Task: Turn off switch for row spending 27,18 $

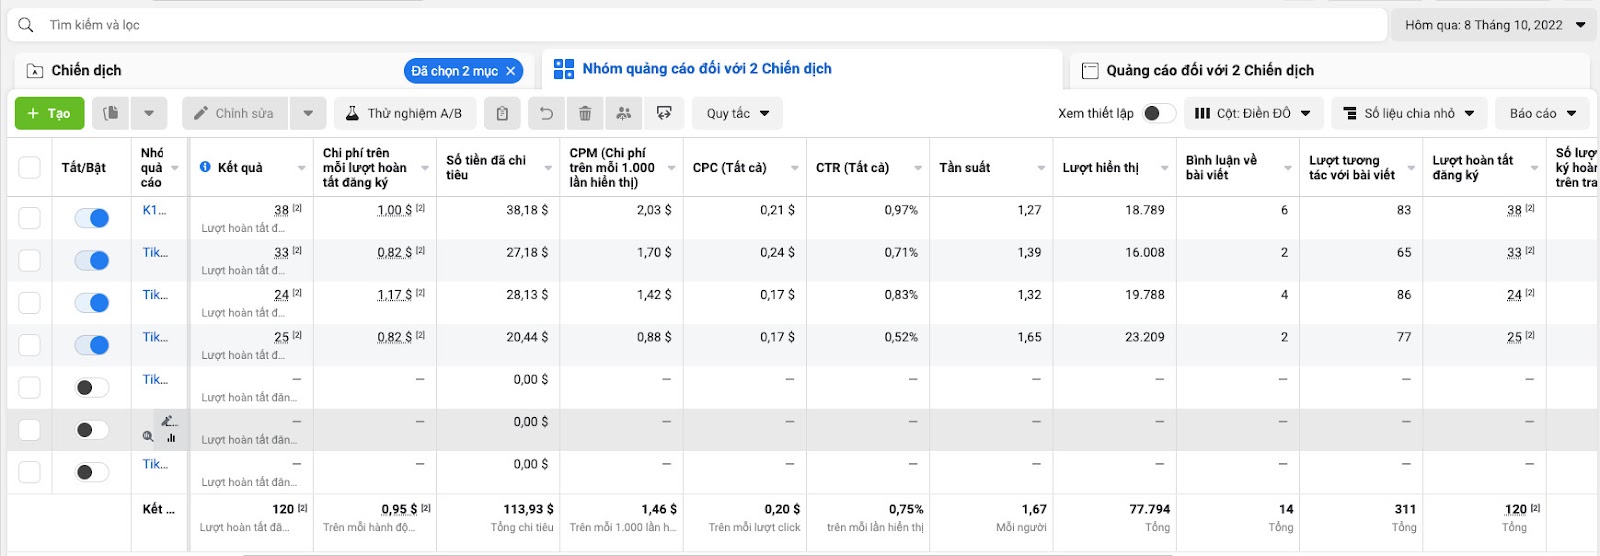Action: click(92, 260)
